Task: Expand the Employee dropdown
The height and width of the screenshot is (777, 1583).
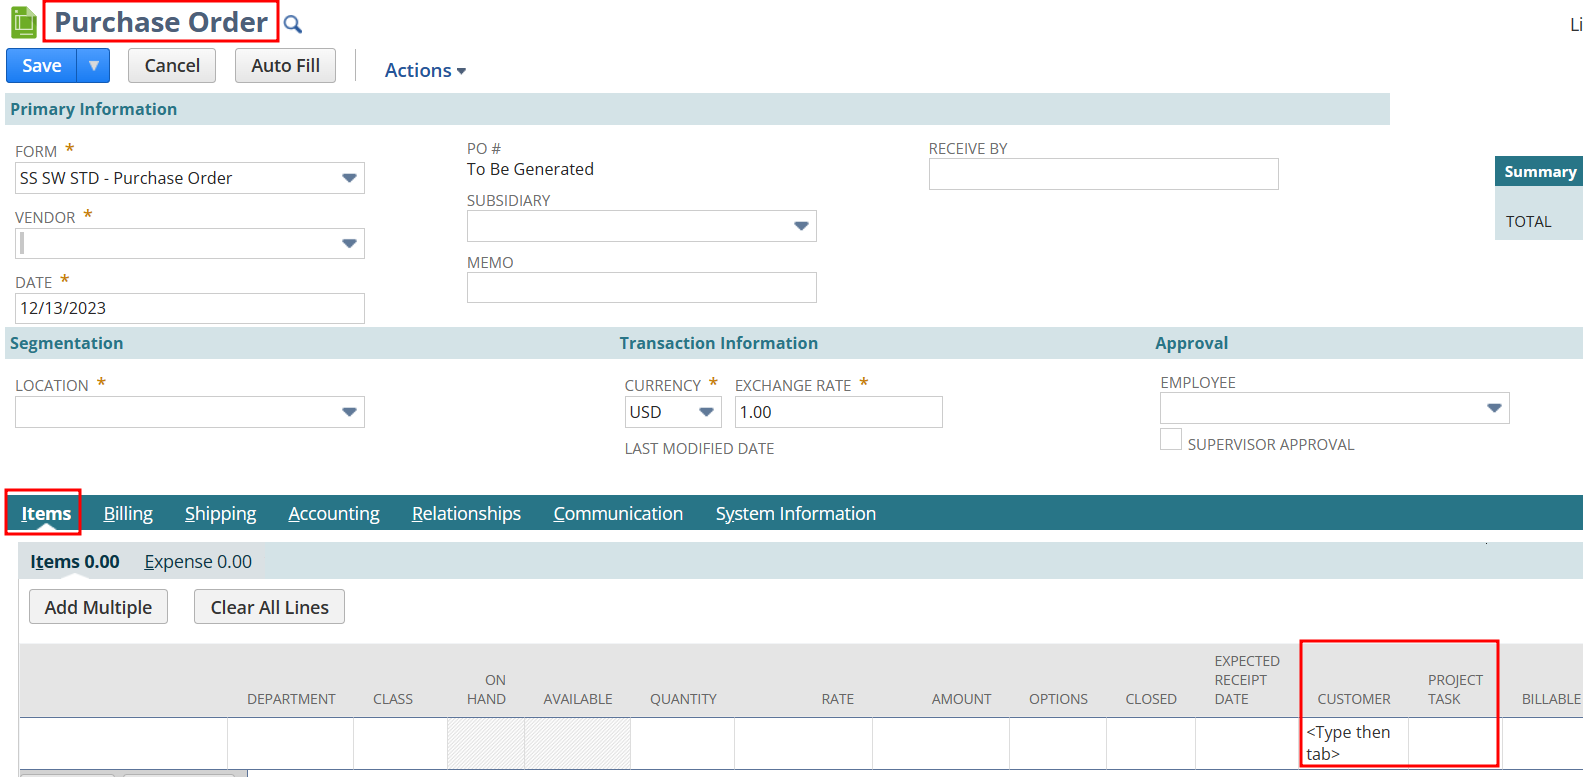Action: (x=1494, y=408)
